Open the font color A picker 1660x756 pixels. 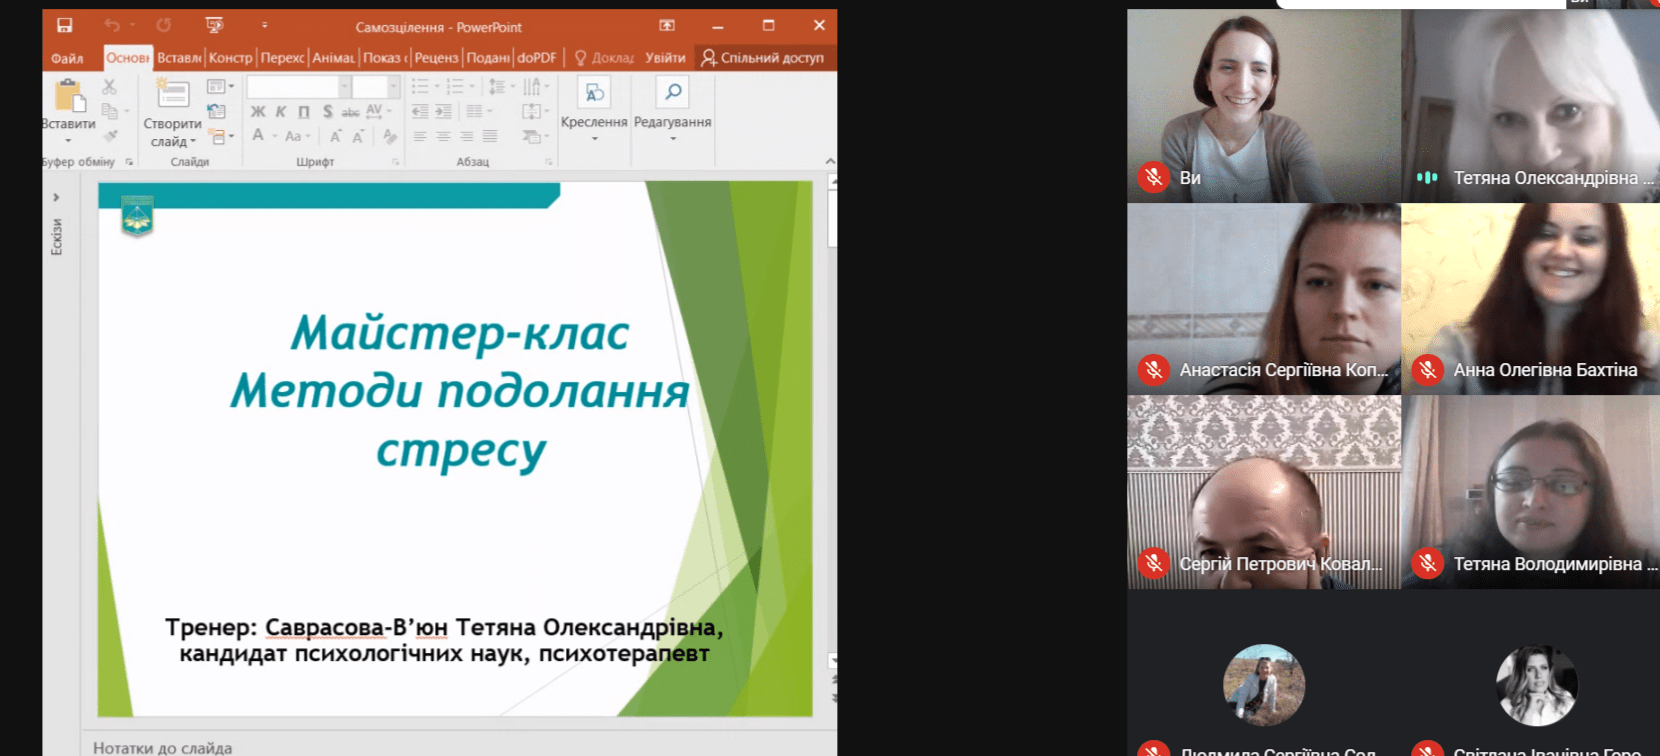click(258, 136)
